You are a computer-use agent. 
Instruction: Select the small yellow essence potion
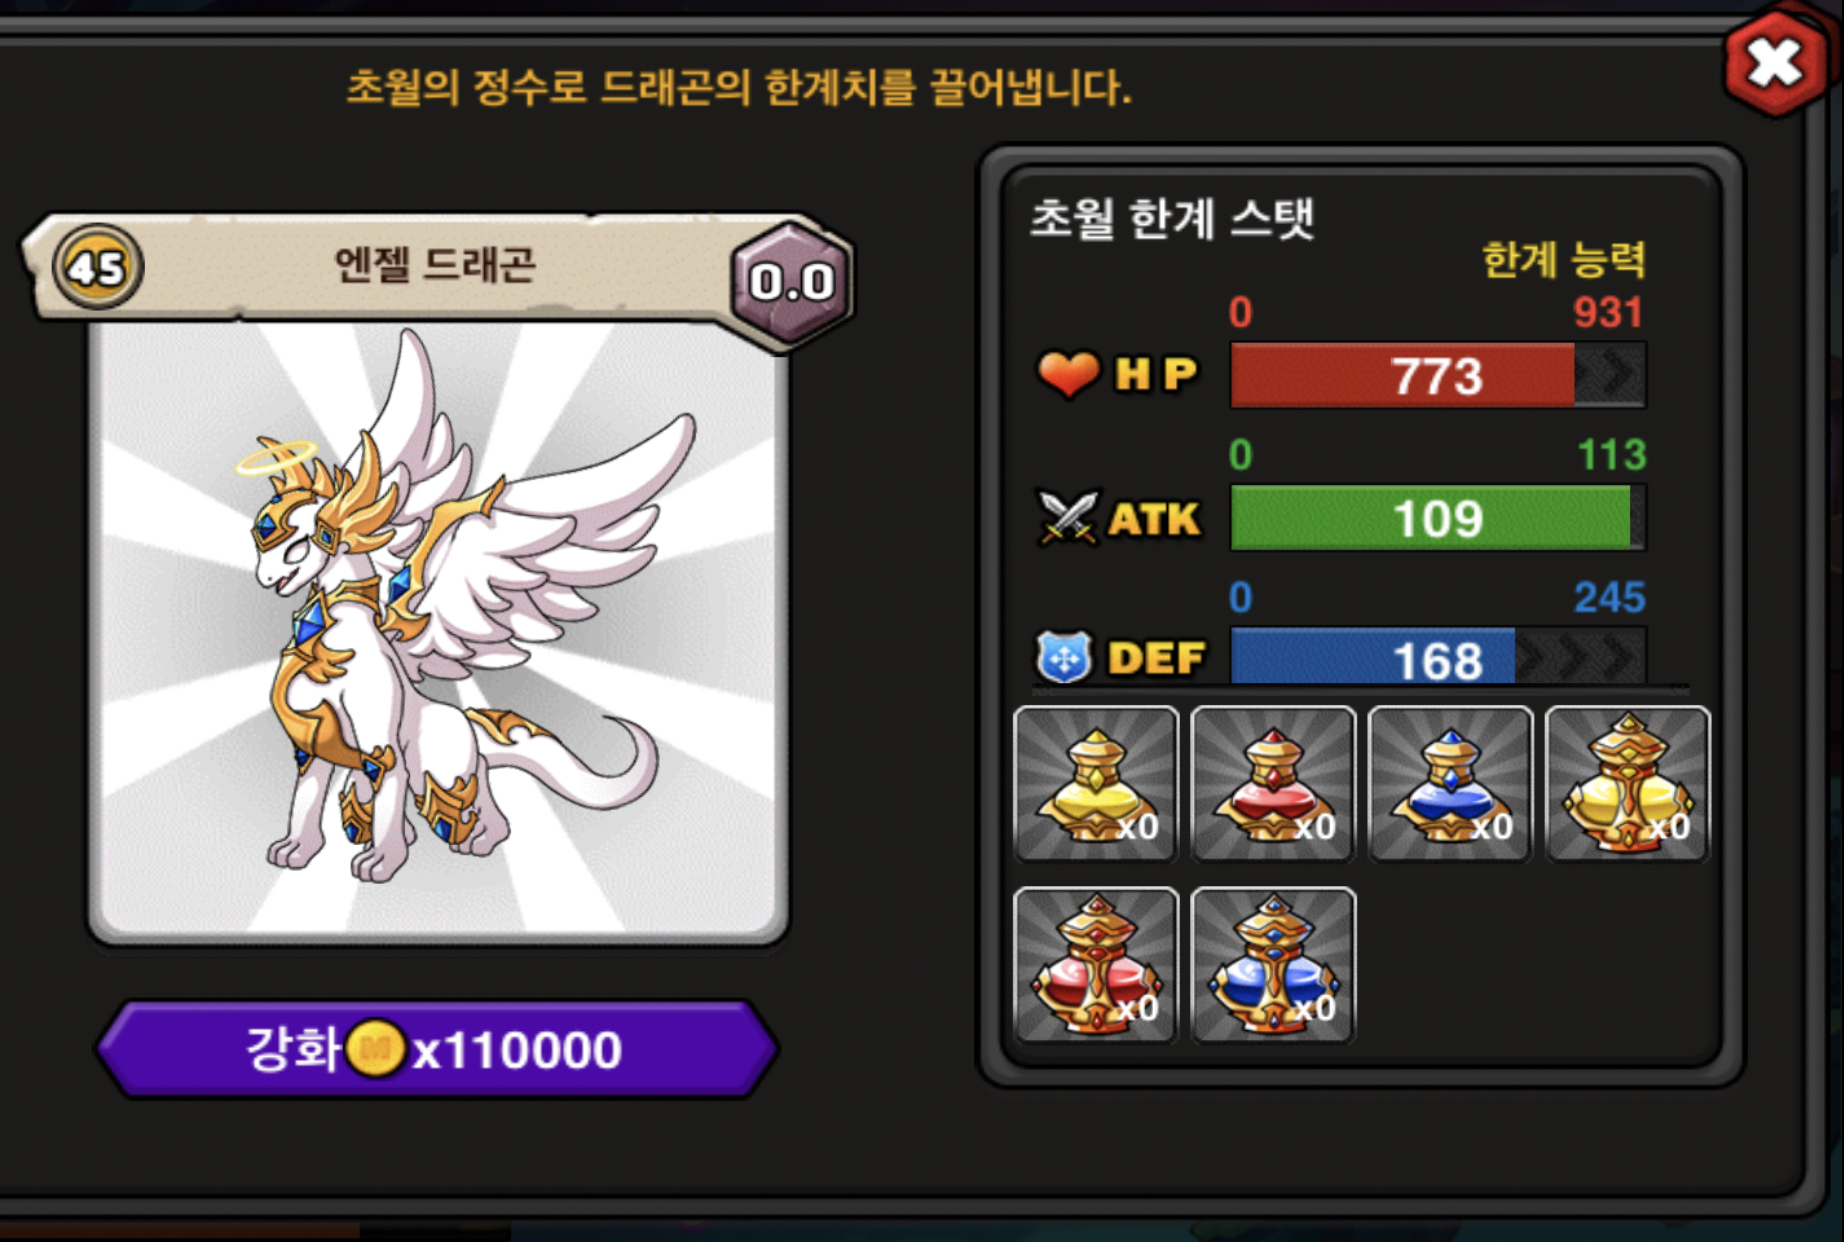tap(1096, 784)
